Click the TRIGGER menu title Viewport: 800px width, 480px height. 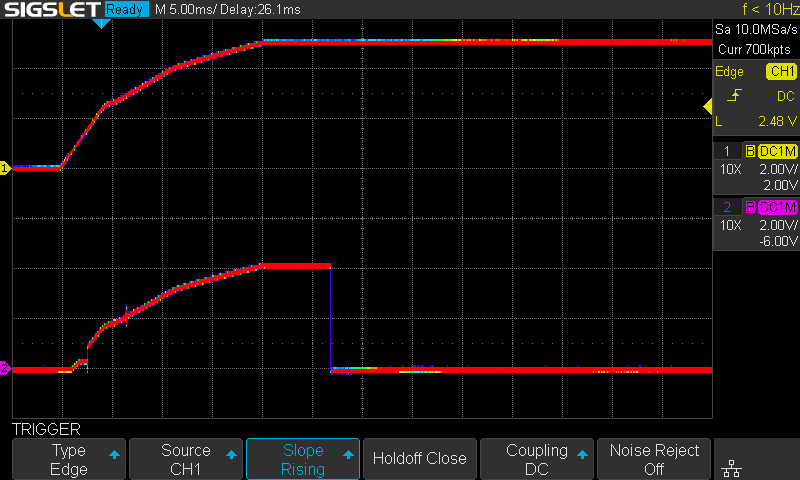click(46, 429)
